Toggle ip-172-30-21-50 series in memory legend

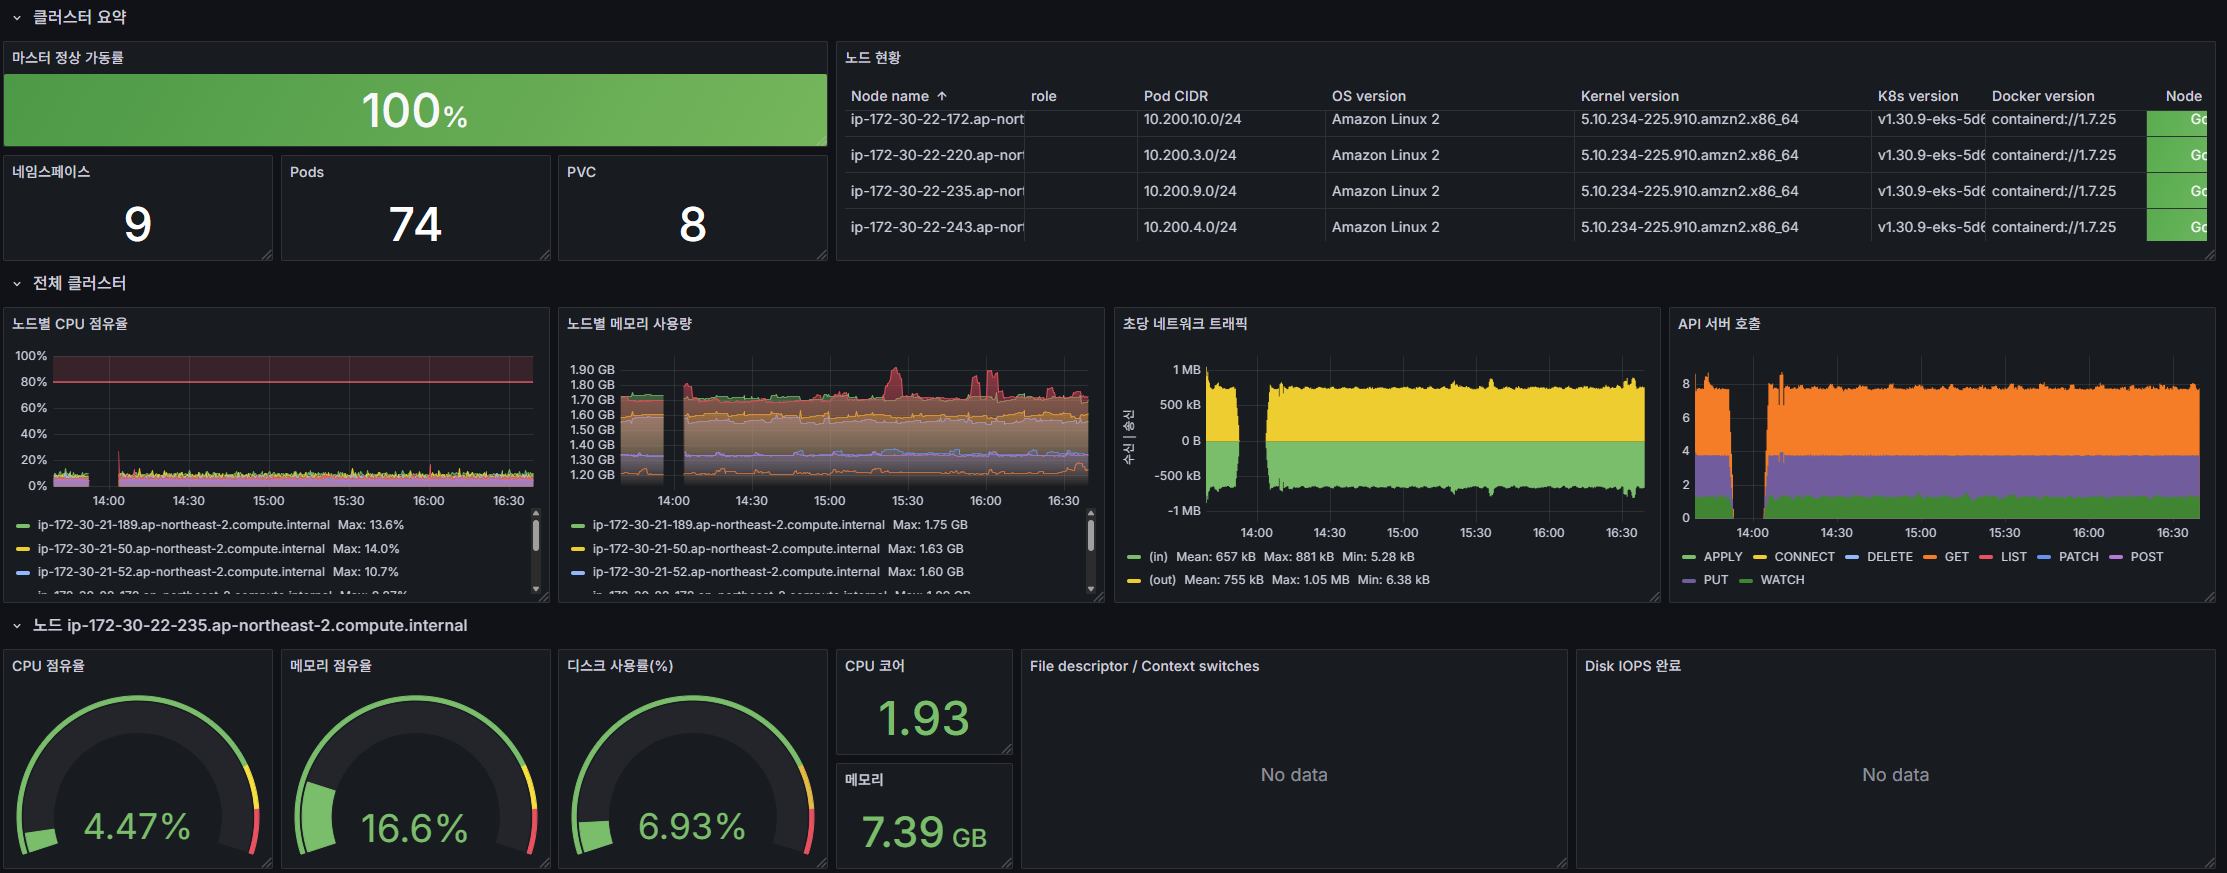click(x=736, y=549)
